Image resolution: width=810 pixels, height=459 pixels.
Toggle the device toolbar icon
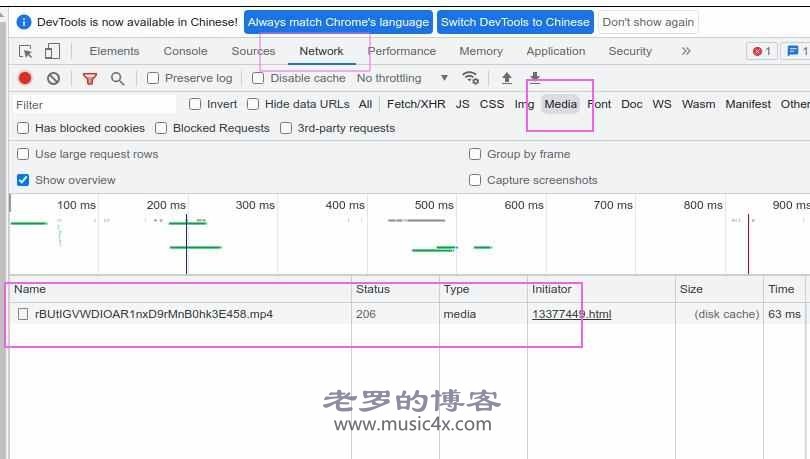tap(52, 51)
